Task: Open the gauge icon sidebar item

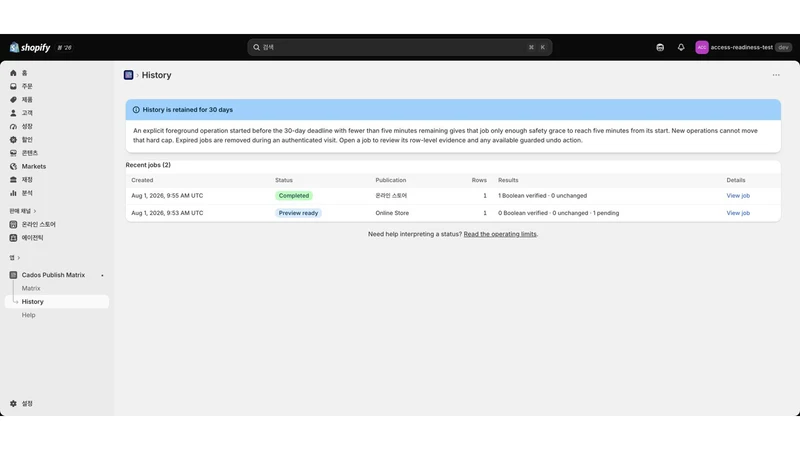Action: coord(13,126)
